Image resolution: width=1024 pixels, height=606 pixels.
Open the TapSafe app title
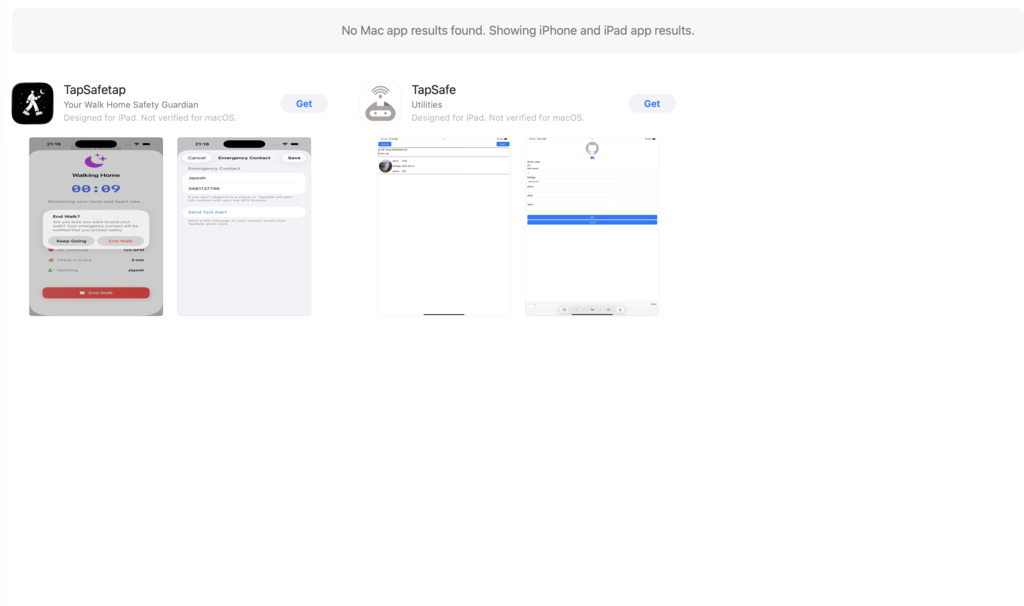tap(434, 89)
